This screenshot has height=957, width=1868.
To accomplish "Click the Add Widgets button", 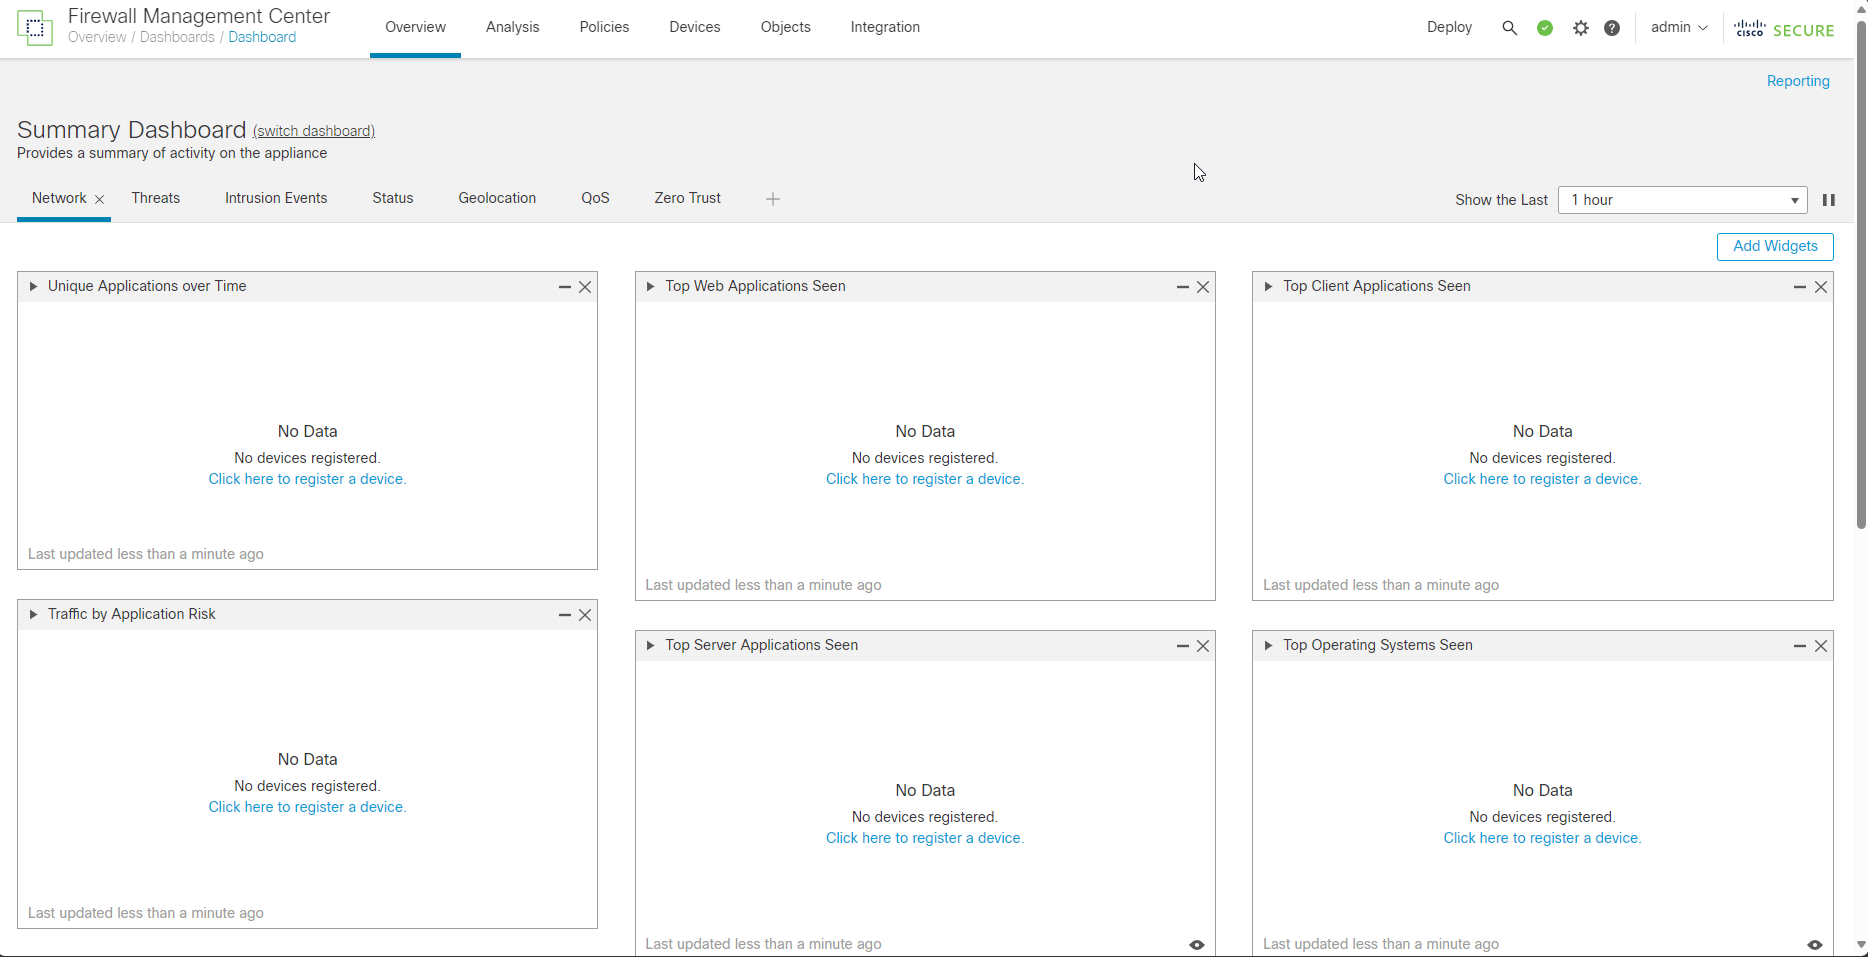I will pos(1774,246).
